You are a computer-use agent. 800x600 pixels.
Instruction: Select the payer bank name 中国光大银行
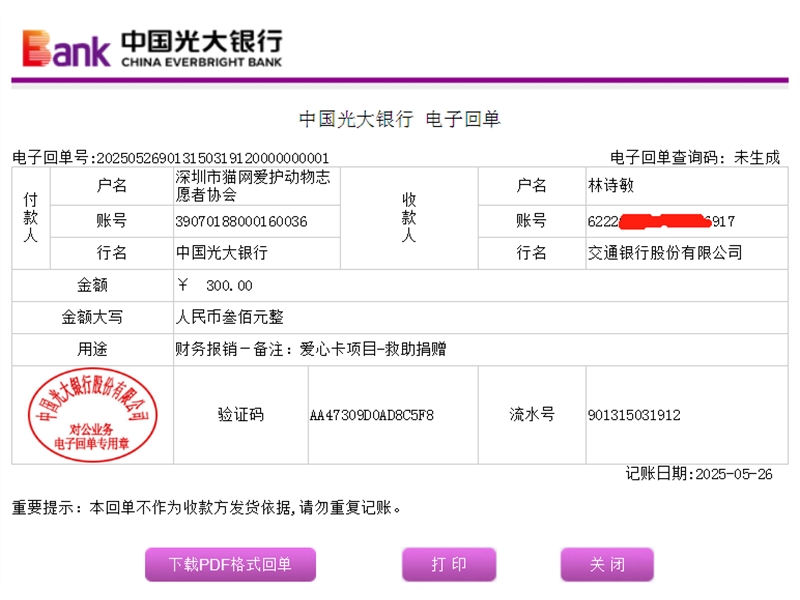[221, 253]
